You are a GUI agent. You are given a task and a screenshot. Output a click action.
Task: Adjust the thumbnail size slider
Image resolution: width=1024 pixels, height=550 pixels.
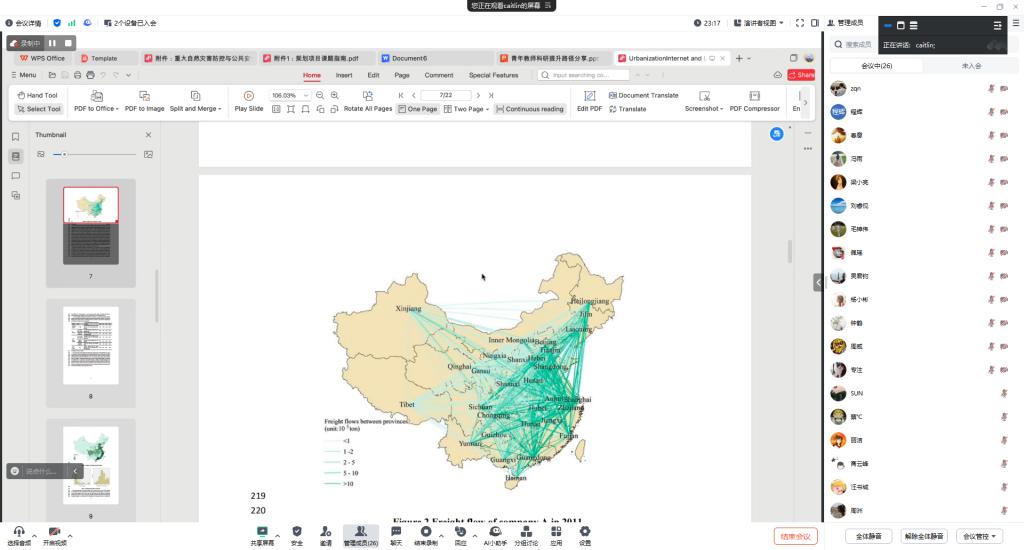[65, 154]
